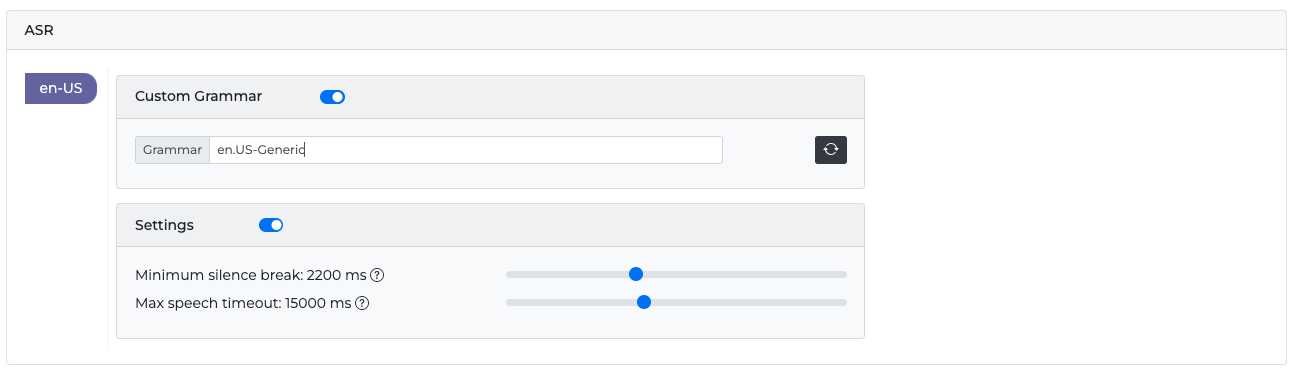Select the en-US language tab
The width and height of the screenshot is (1291, 372).
(61, 88)
